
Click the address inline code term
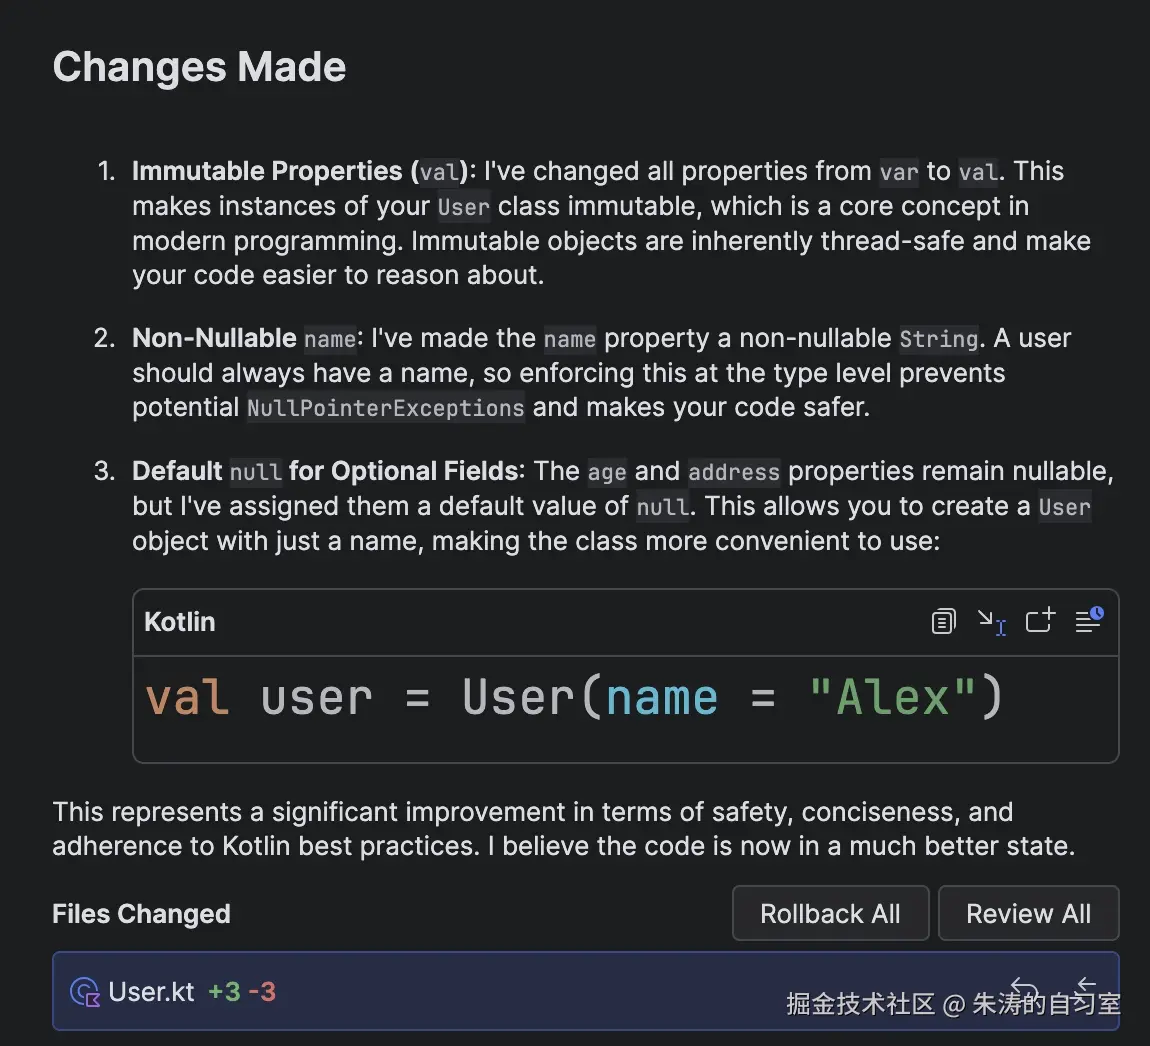(x=734, y=472)
